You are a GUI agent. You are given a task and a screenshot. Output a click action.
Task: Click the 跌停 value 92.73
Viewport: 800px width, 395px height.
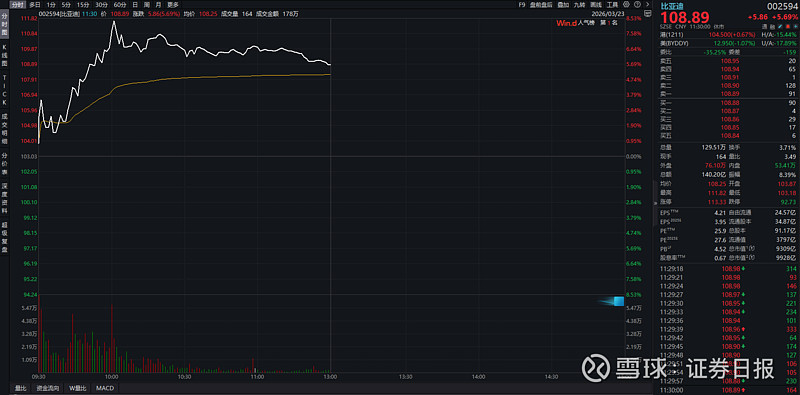coord(789,202)
